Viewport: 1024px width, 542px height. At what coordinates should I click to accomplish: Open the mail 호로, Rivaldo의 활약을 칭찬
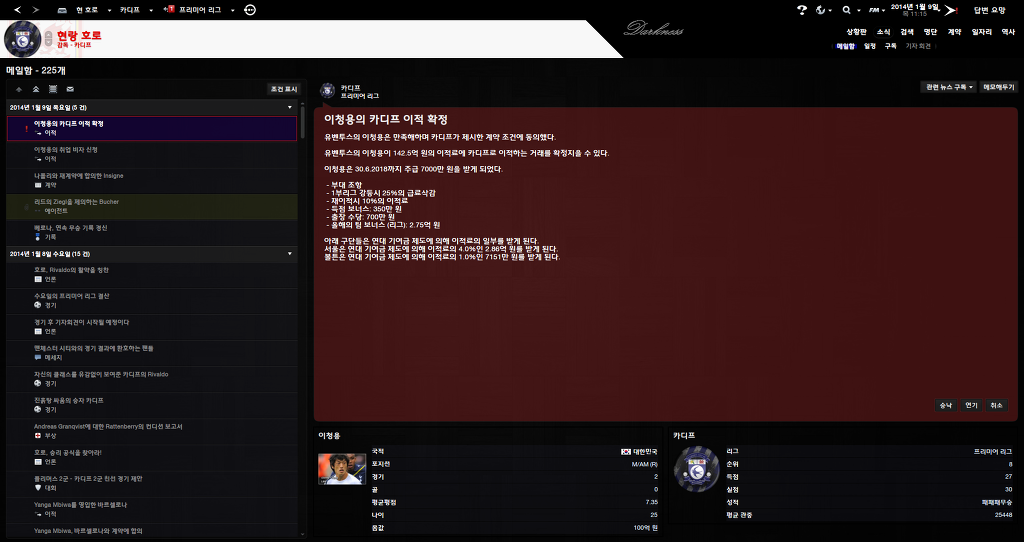152,274
